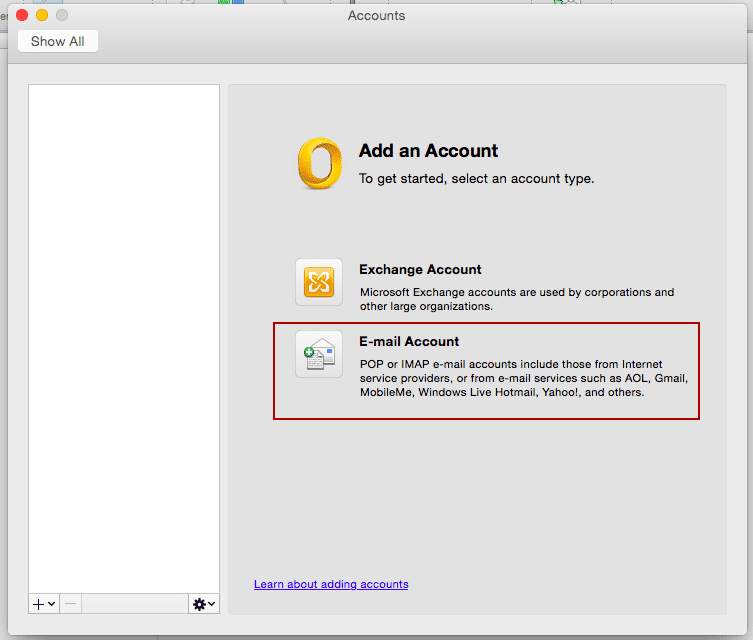Click the 'select an account type' subtitle
The height and width of the screenshot is (640, 753).
[476, 179]
